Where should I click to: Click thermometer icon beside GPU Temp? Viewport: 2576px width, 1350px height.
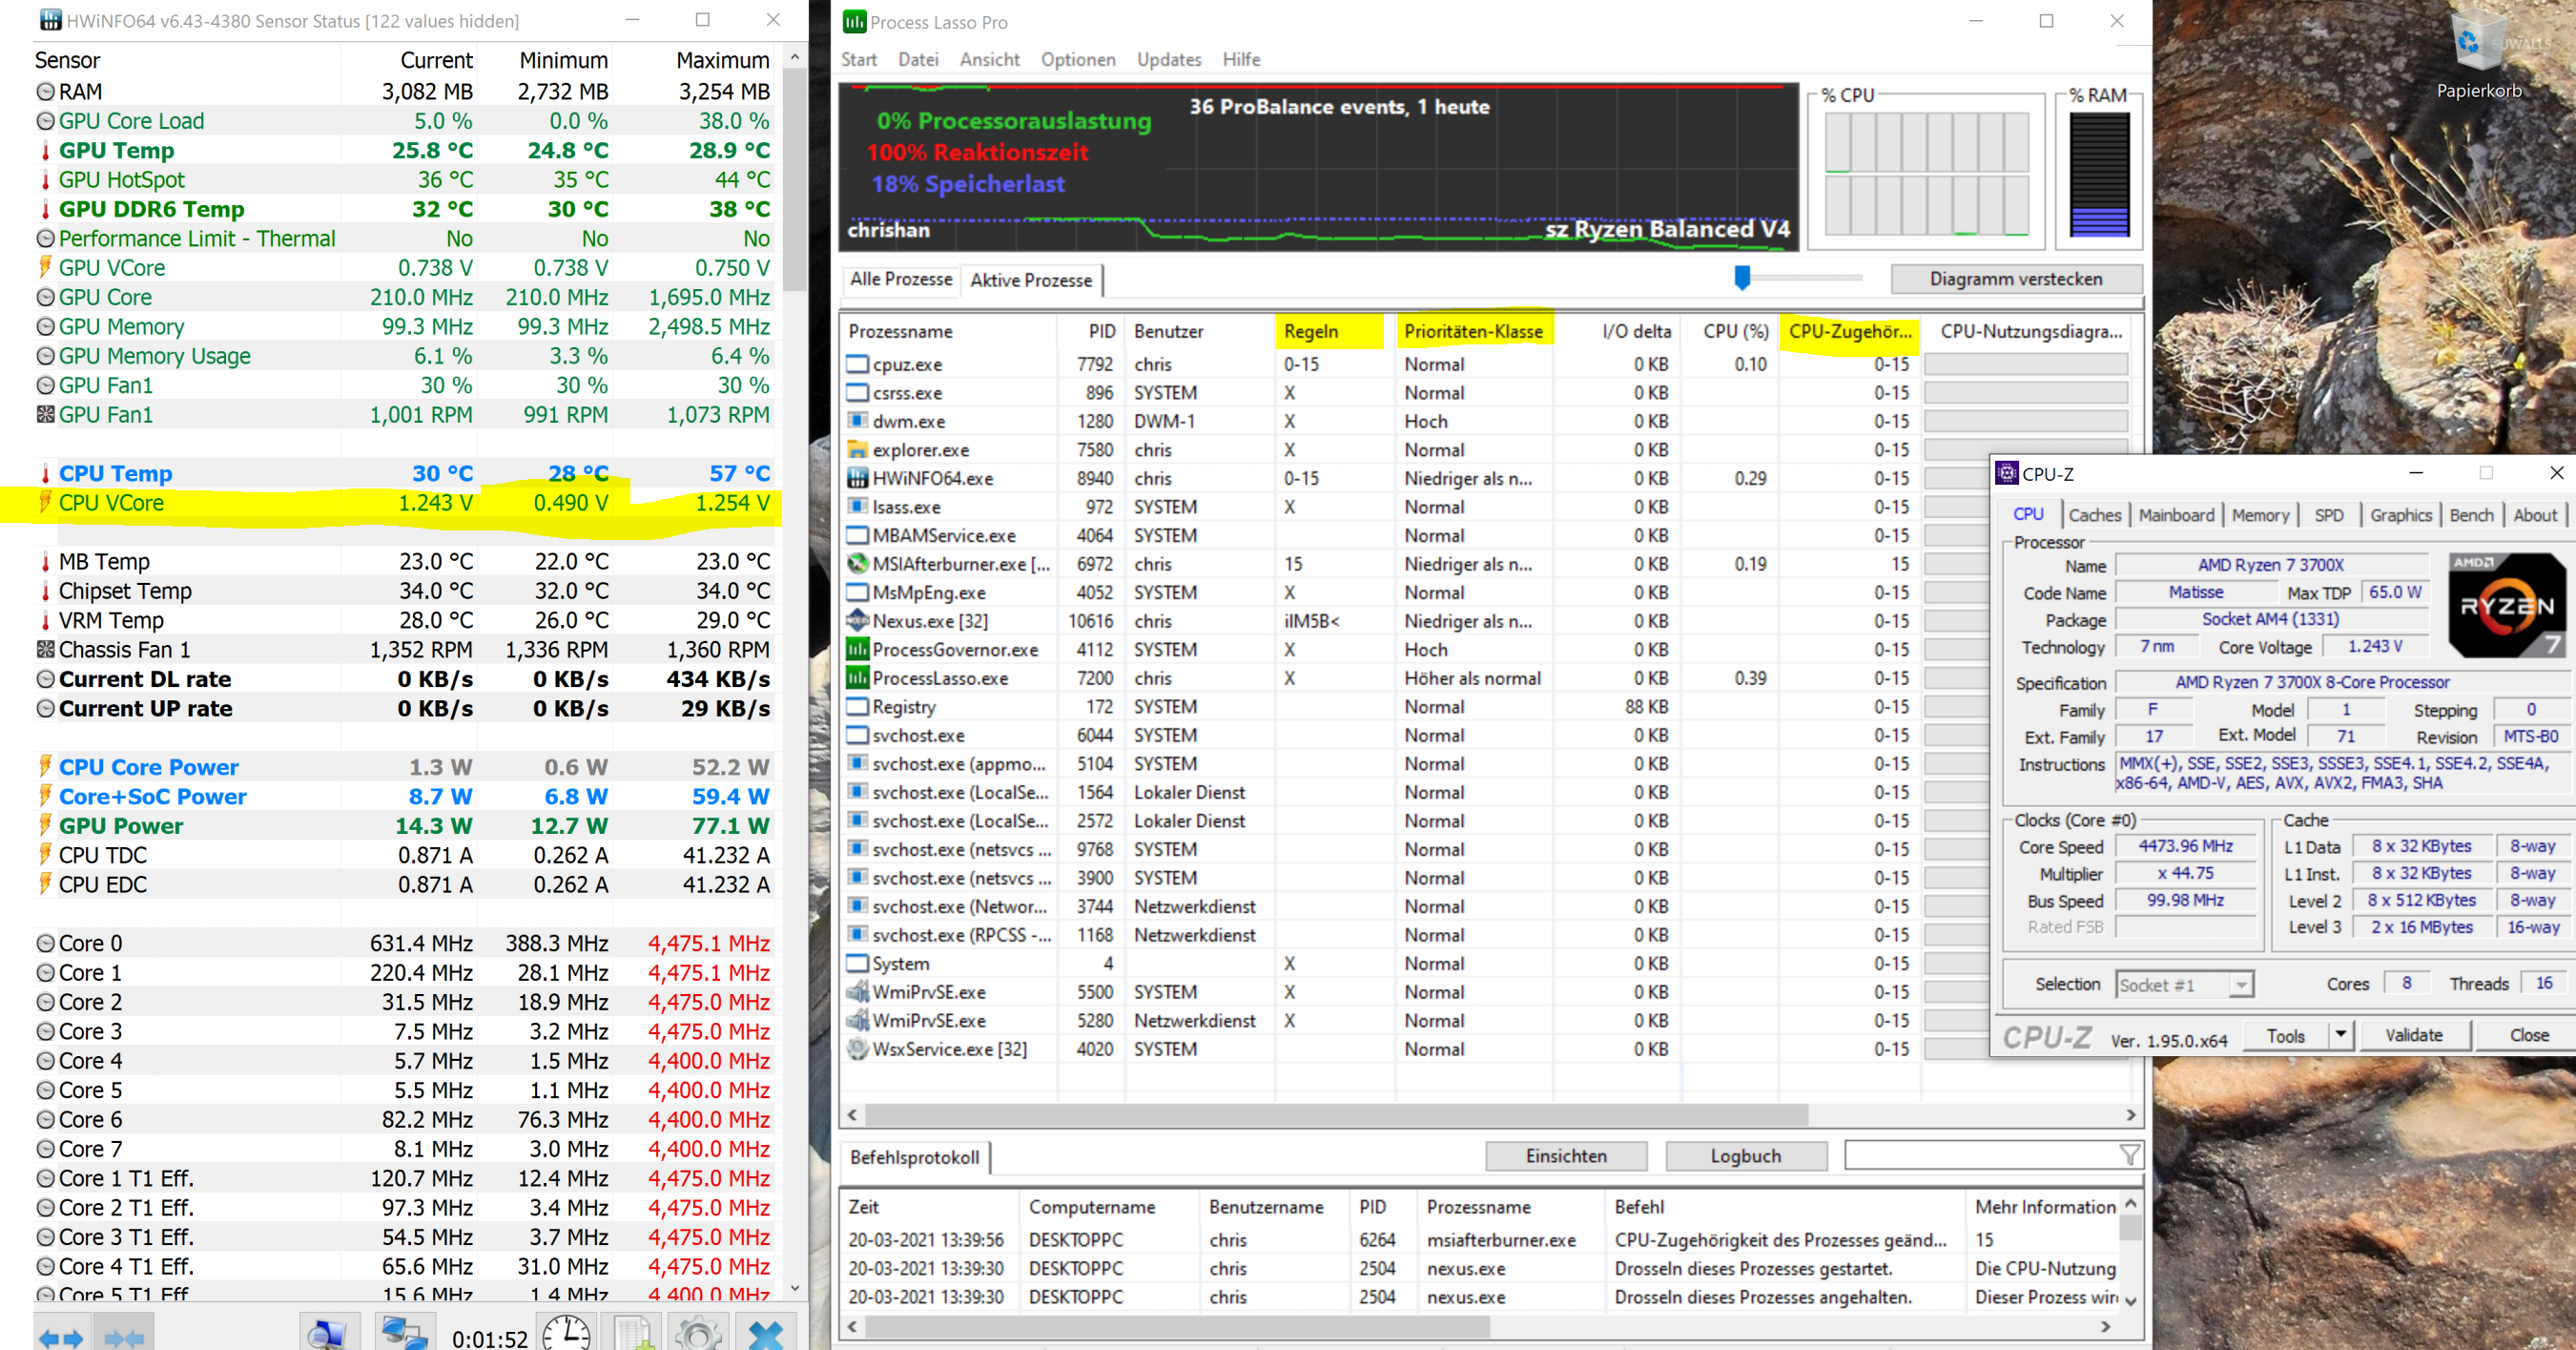tap(45, 150)
